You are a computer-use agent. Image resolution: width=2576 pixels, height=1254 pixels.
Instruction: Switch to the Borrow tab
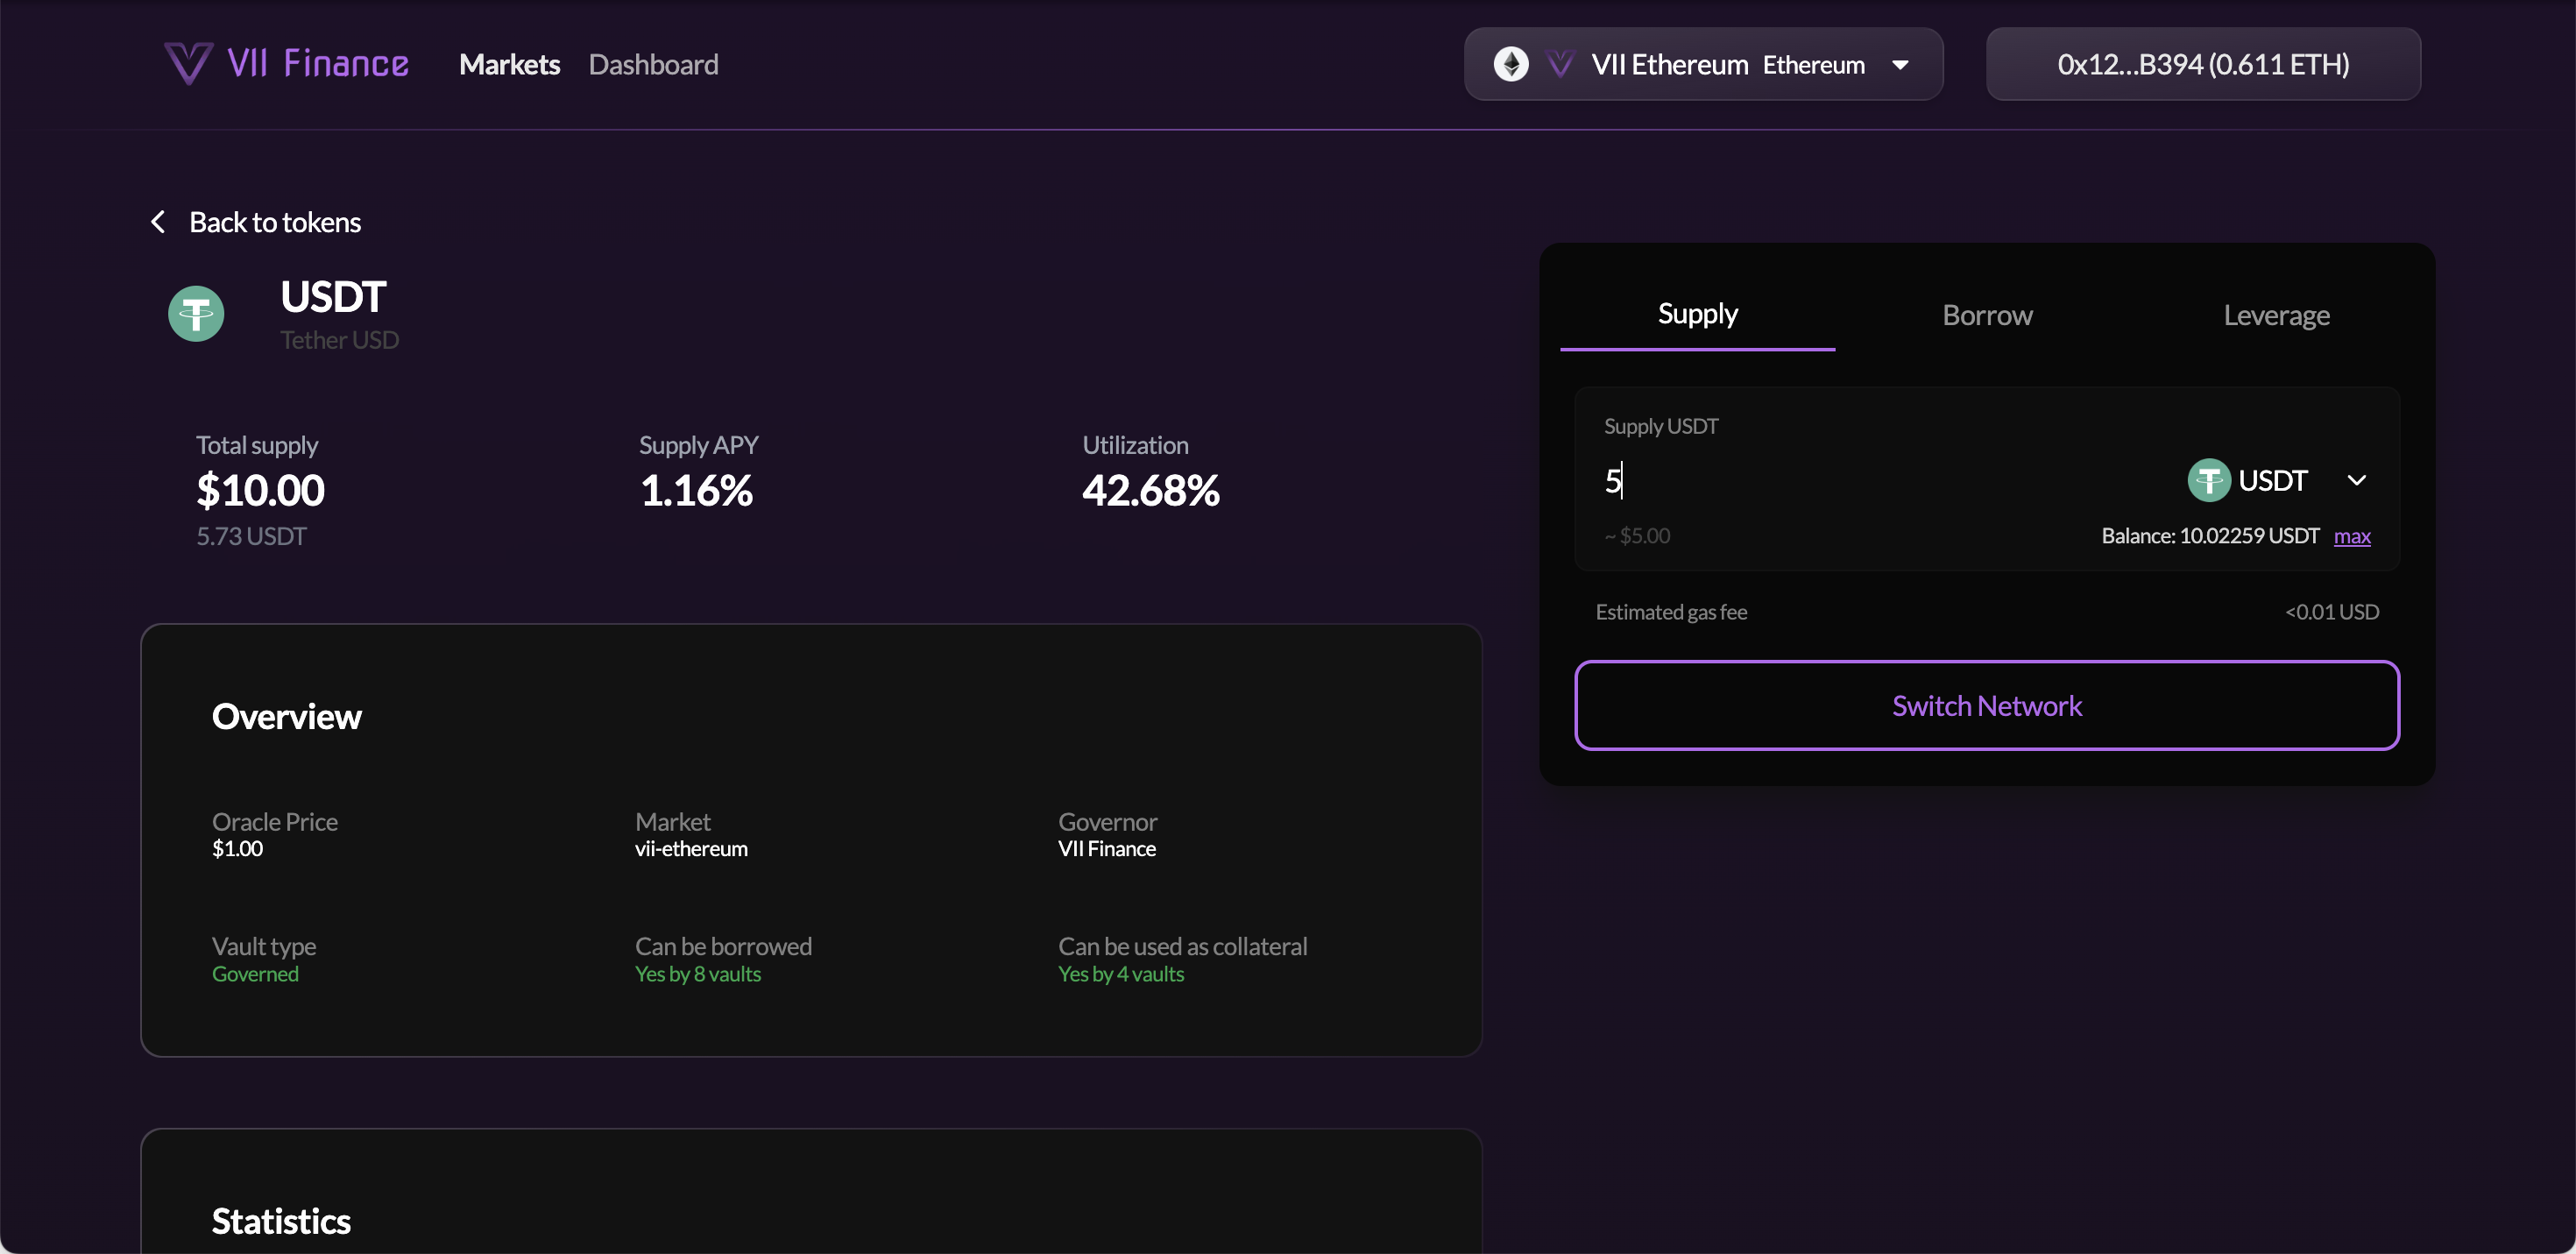pos(1986,315)
